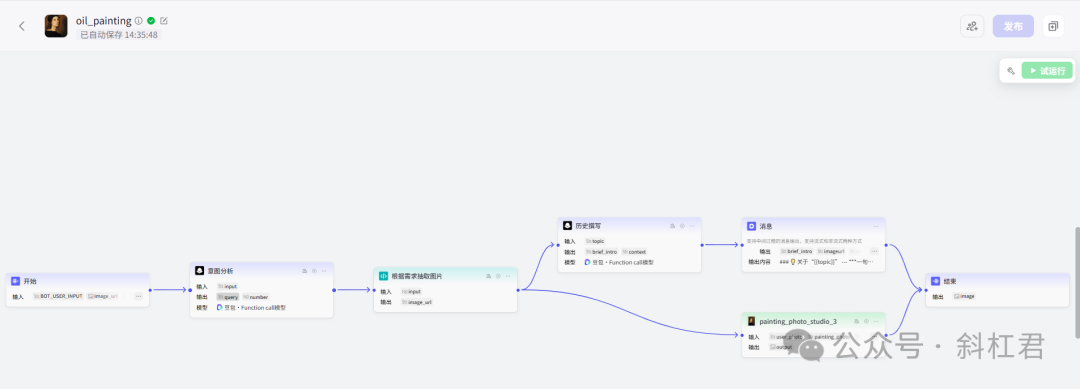Click test icon on painting_photo_studio_3 node
This screenshot has width=1080, height=389.
(856, 321)
